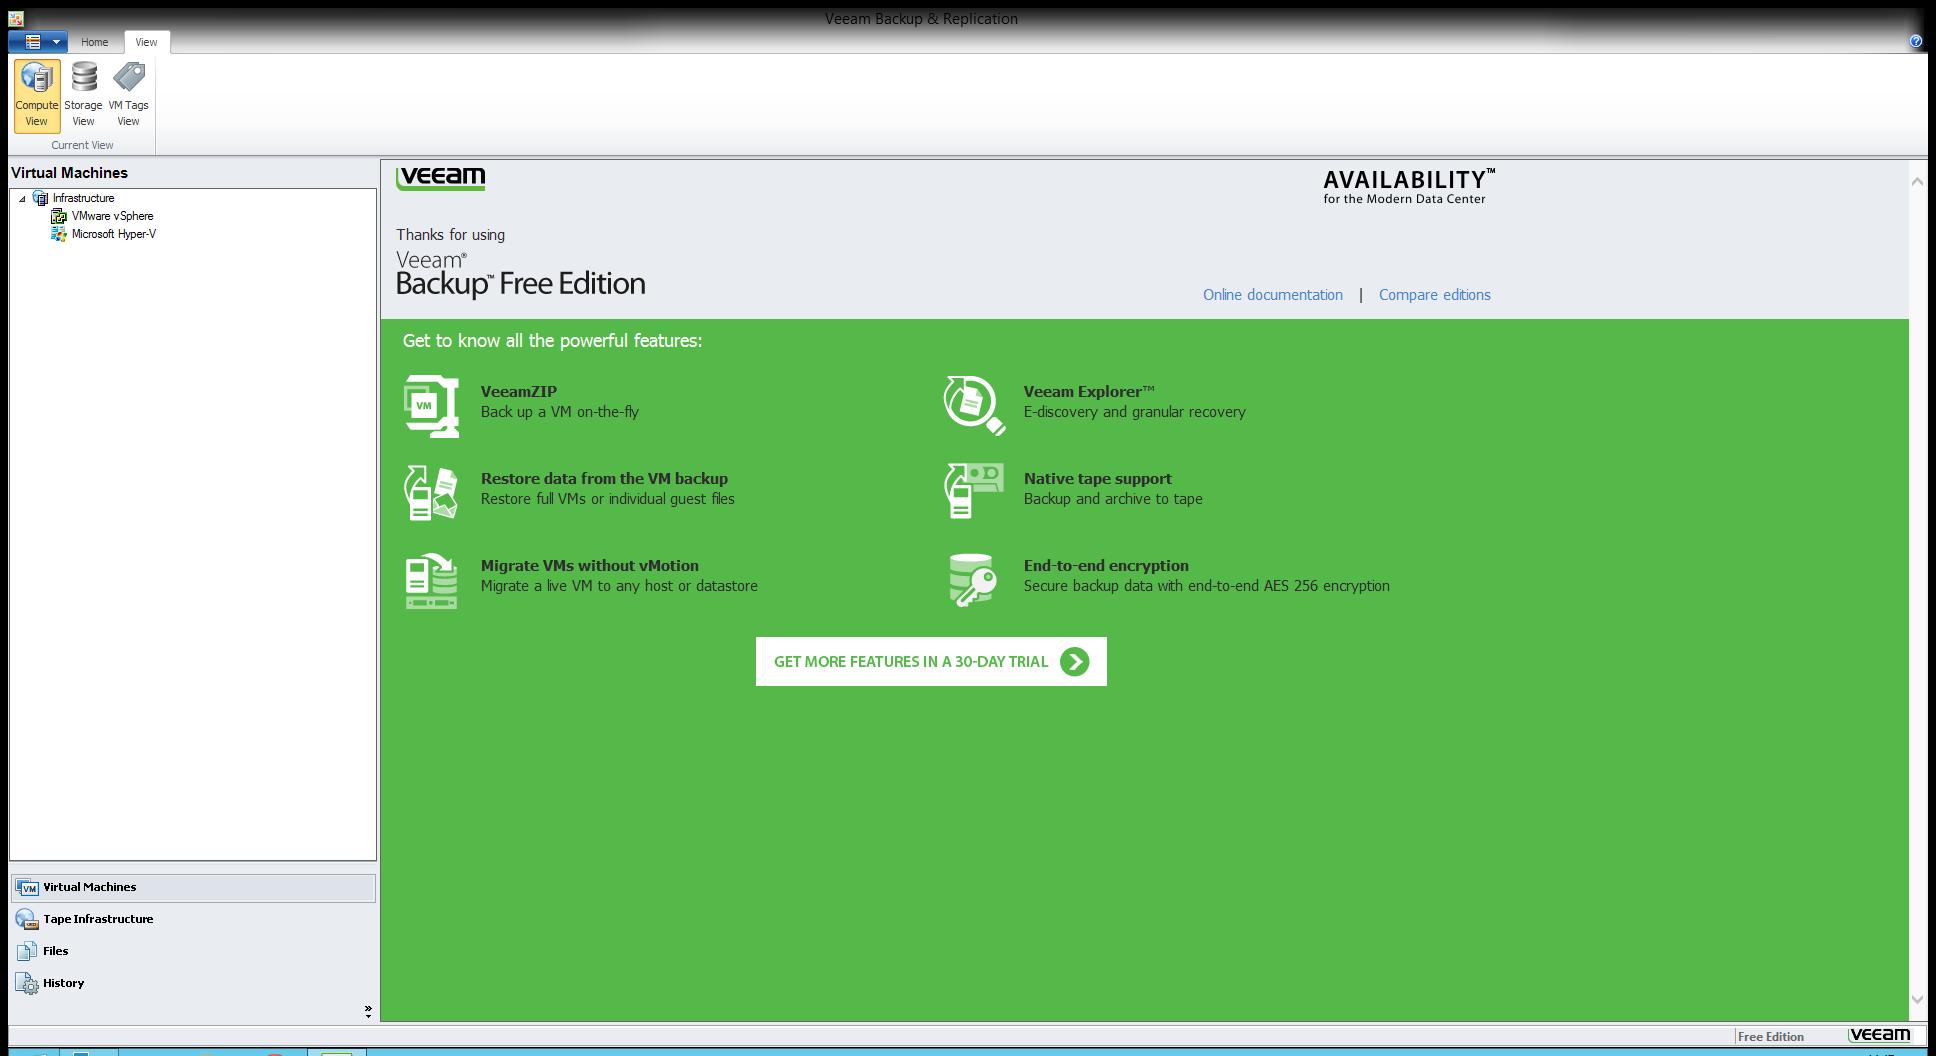Open Online documentation link
This screenshot has height=1056, width=1936.
1272,295
